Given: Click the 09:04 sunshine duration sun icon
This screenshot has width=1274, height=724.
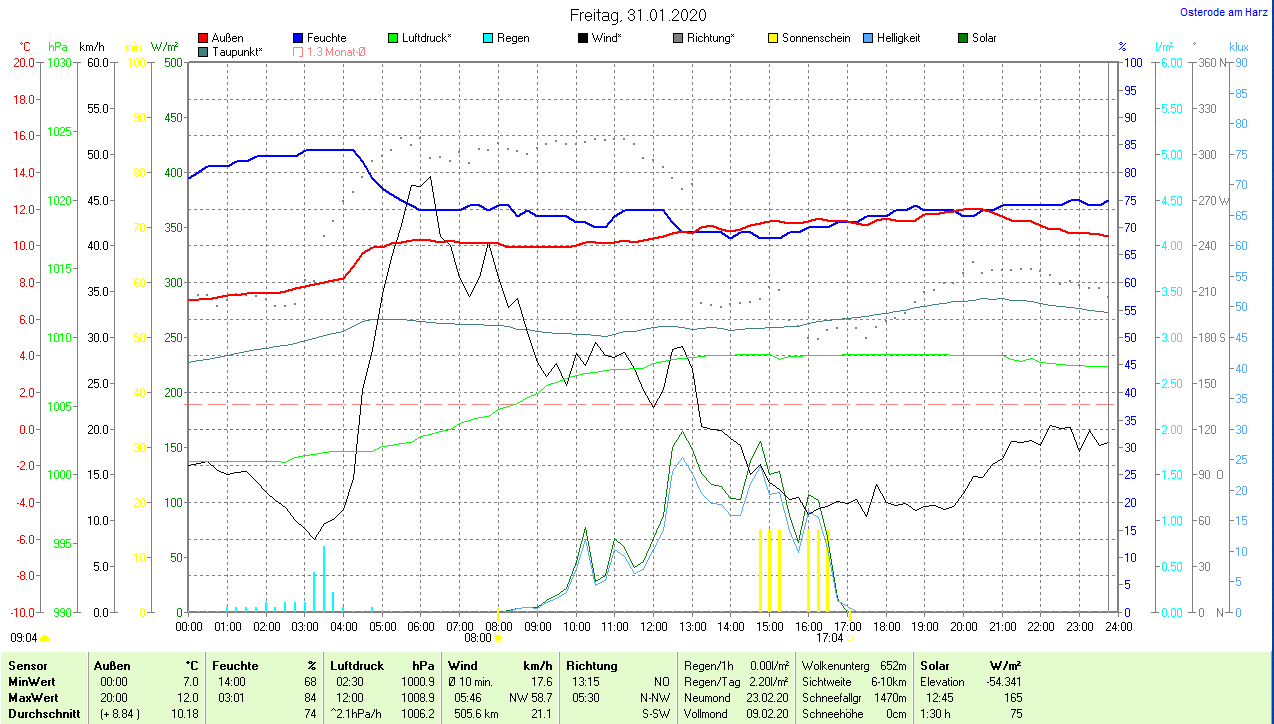Looking at the screenshot, I should point(45,637).
